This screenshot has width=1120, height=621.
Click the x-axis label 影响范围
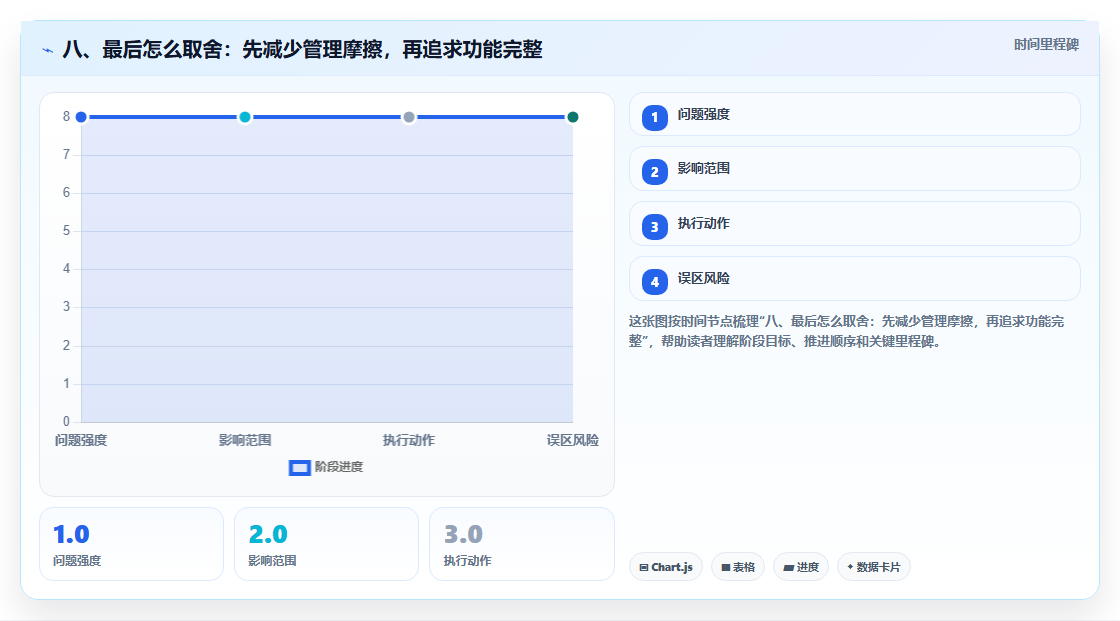tap(245, 440)
